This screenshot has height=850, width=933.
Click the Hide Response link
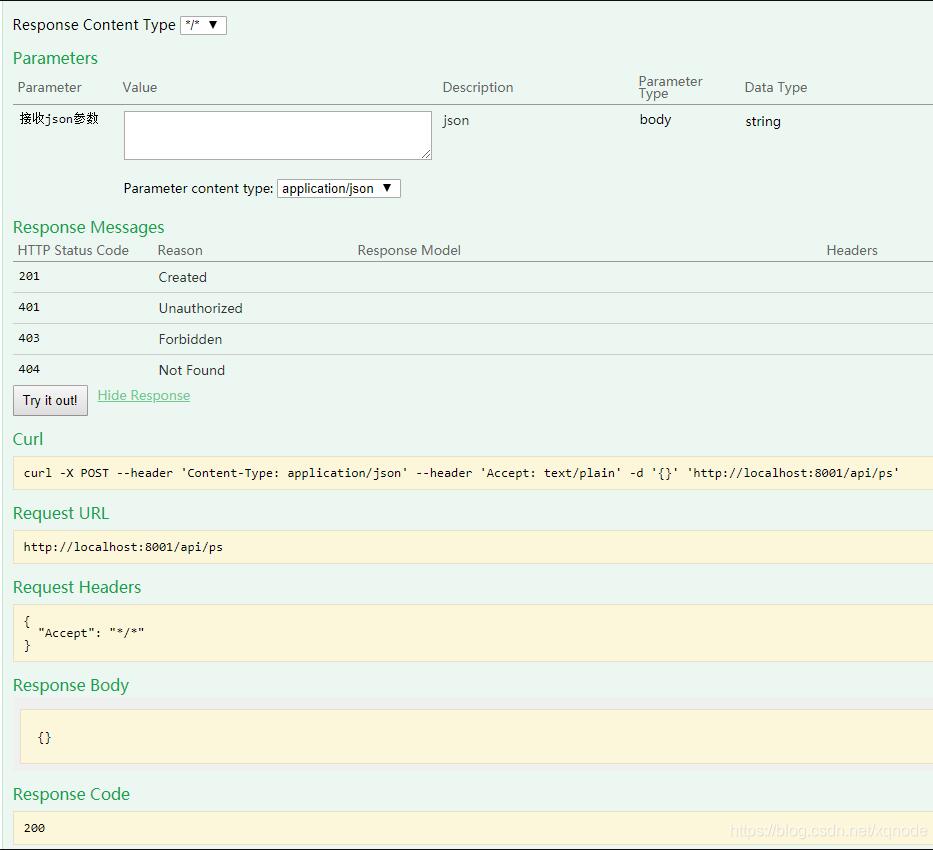pyautogui.click(x=143, y=395)
